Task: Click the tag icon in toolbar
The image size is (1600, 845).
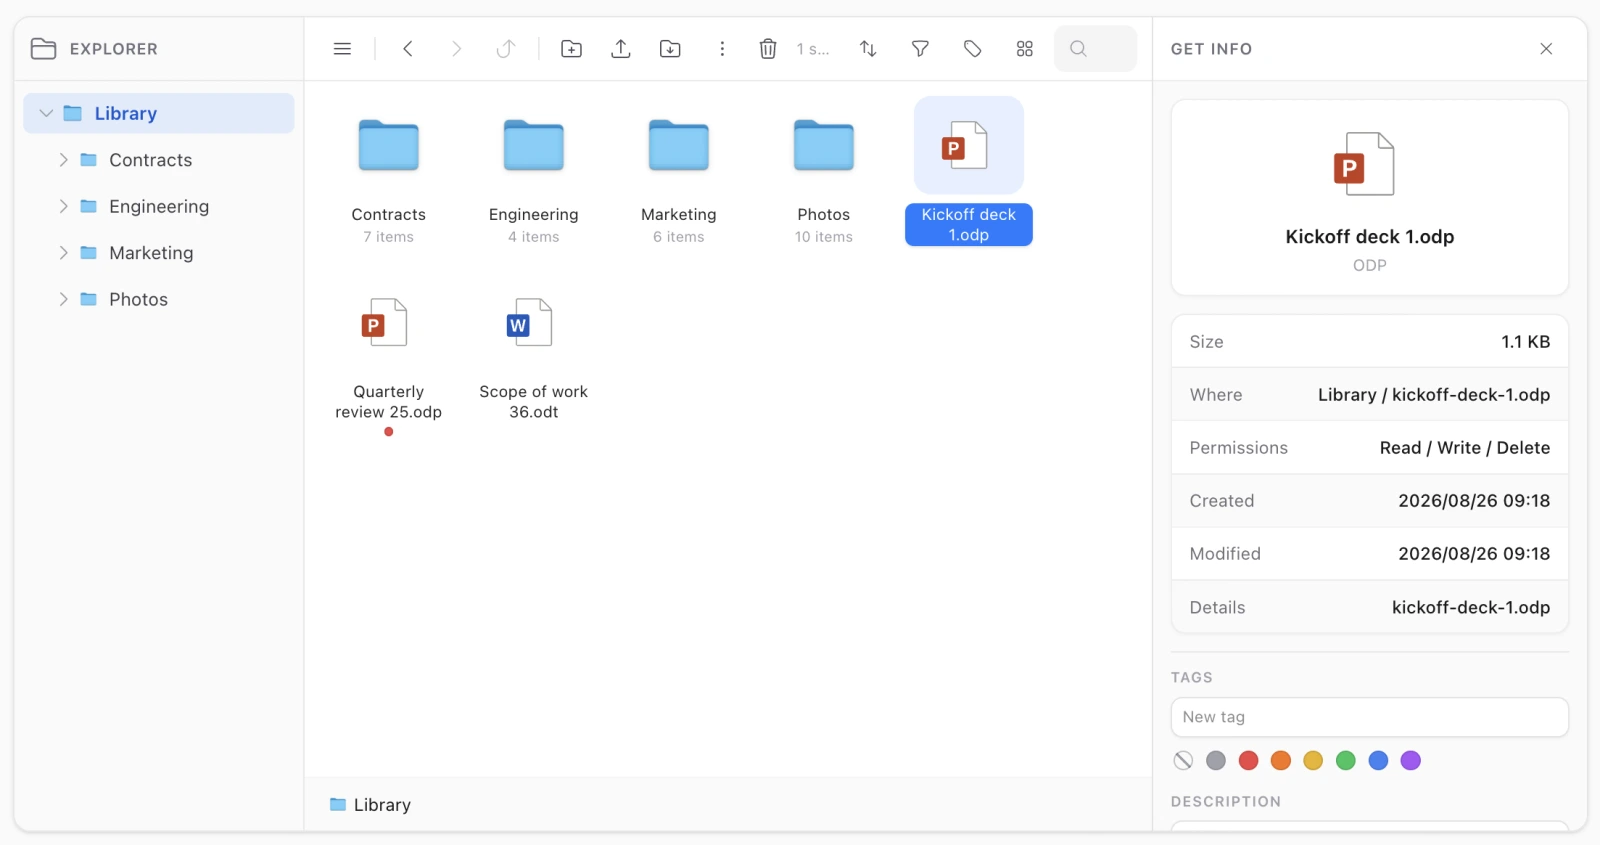Action: pos(972,49)
